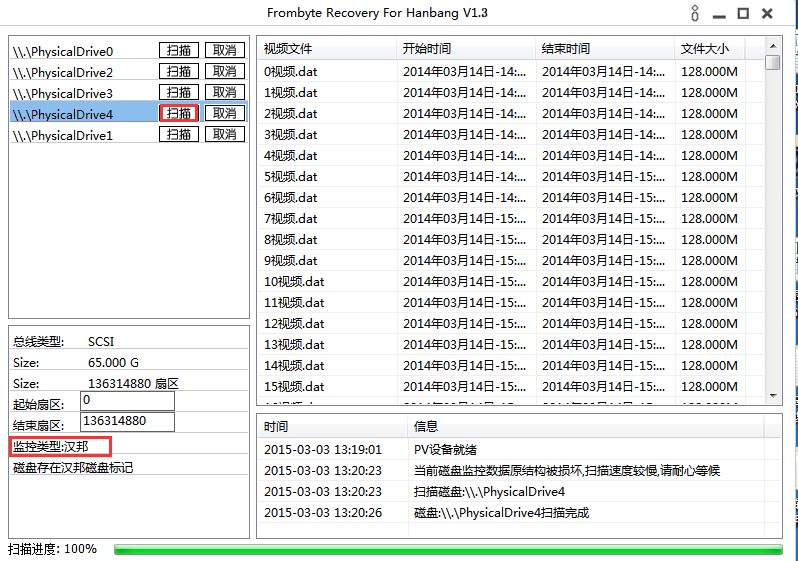Click the skin icon in title bar
The image size is (798, 561).
(696, 13)
